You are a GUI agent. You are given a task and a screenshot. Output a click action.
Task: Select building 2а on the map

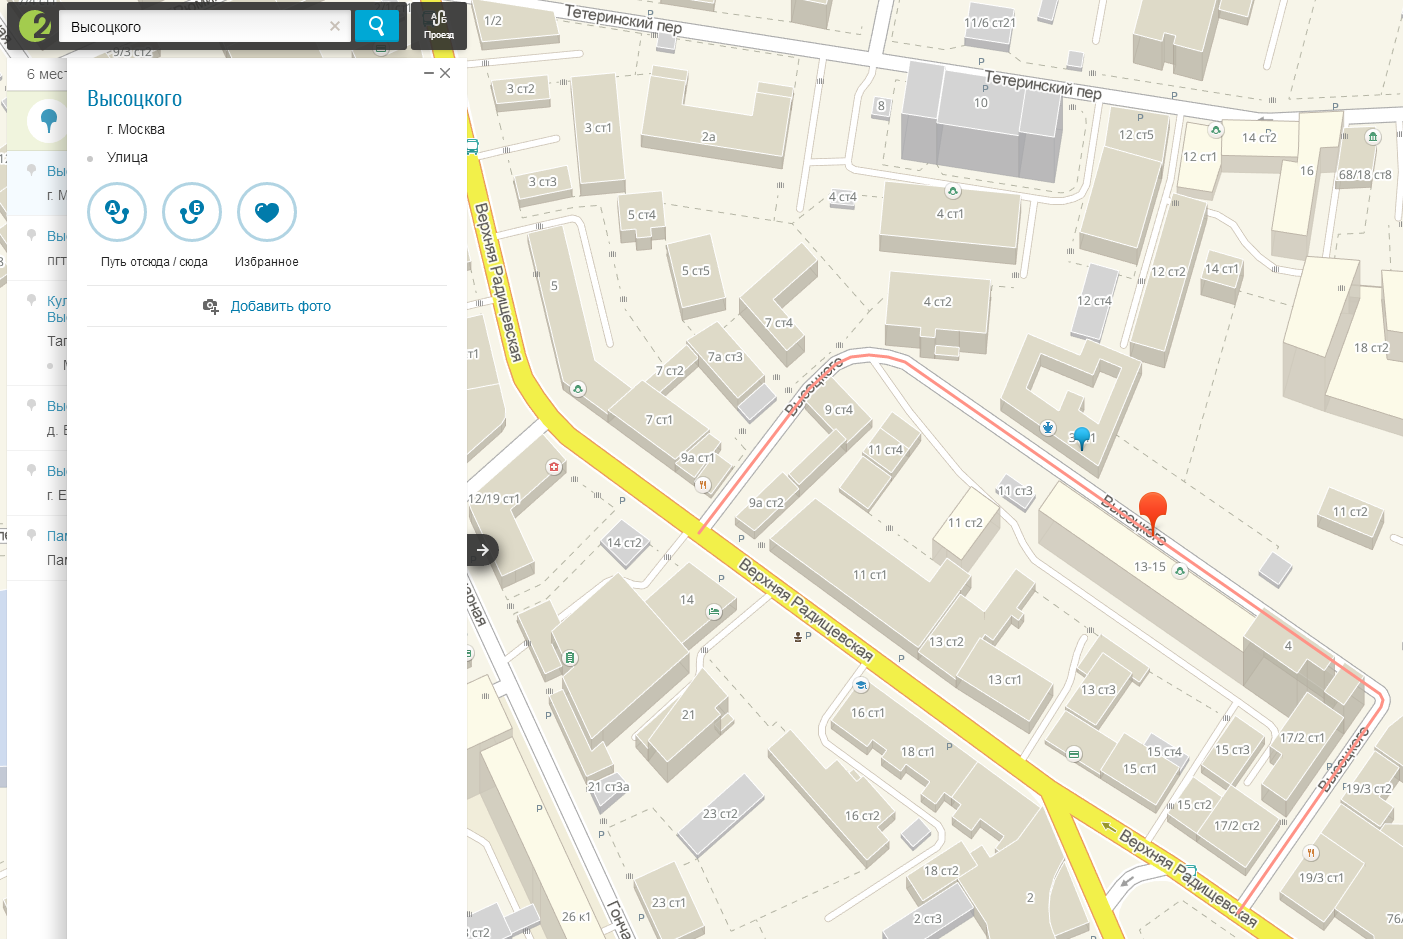tap(708, 137)
